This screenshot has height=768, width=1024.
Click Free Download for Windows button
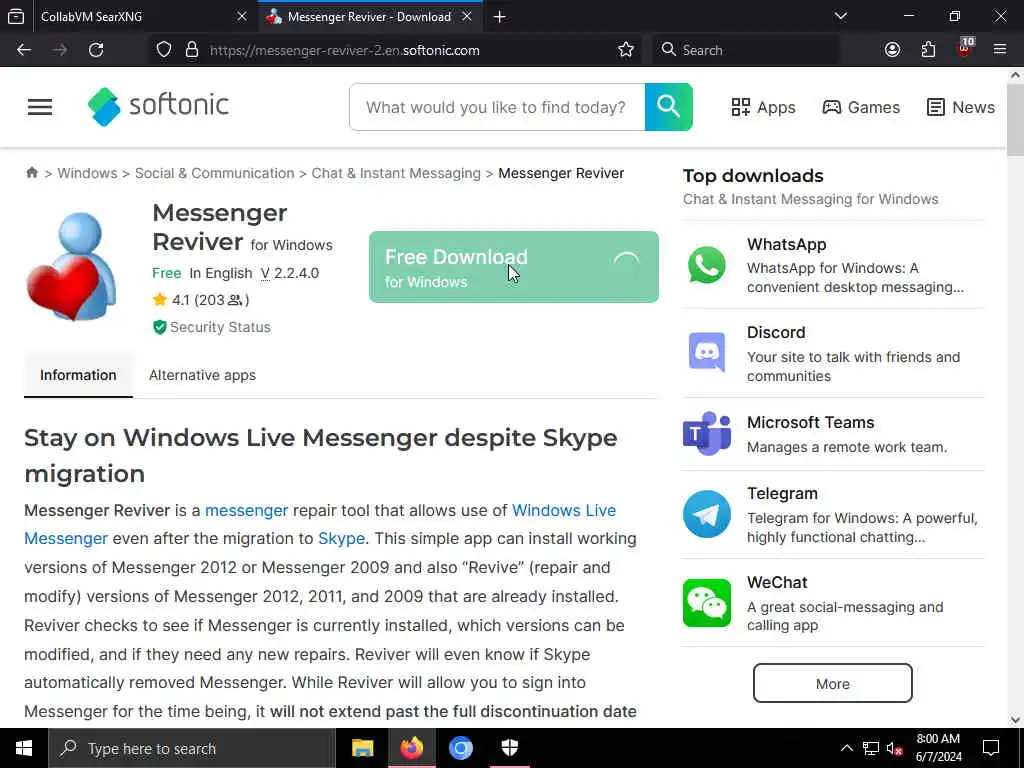(513, 267)
